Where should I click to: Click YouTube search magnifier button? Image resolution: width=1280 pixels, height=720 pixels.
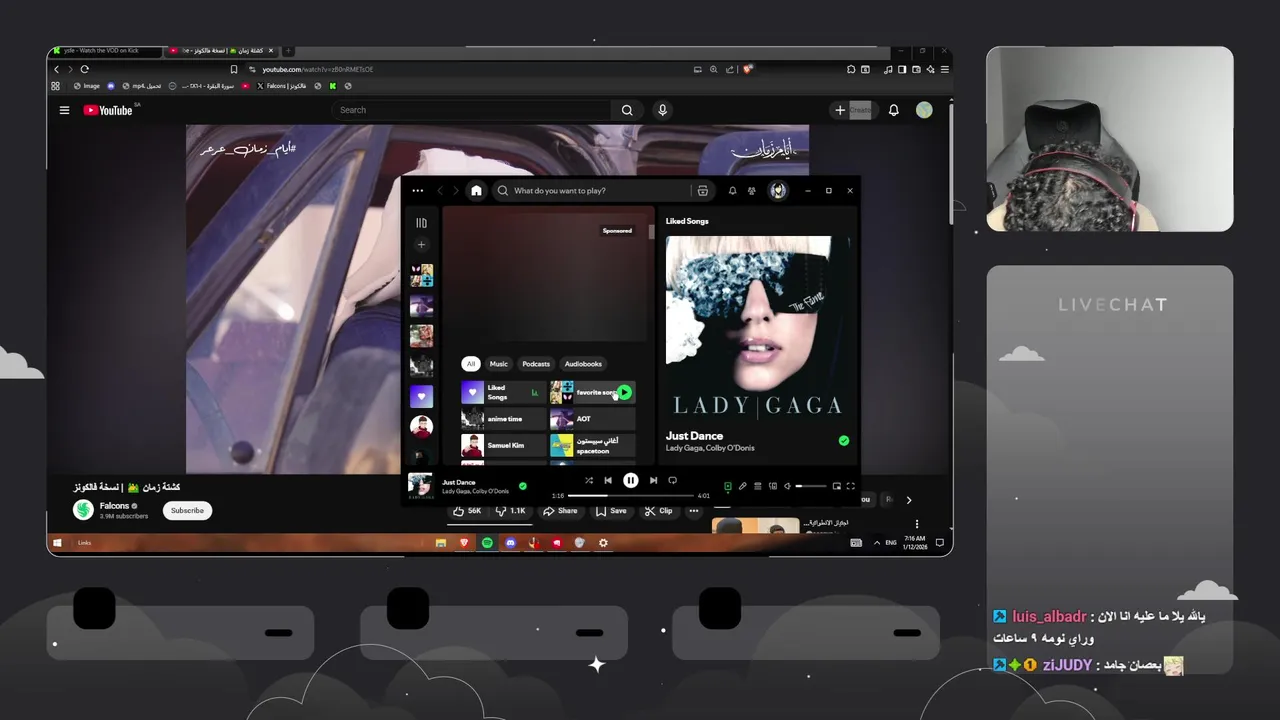tap(627, 110)
